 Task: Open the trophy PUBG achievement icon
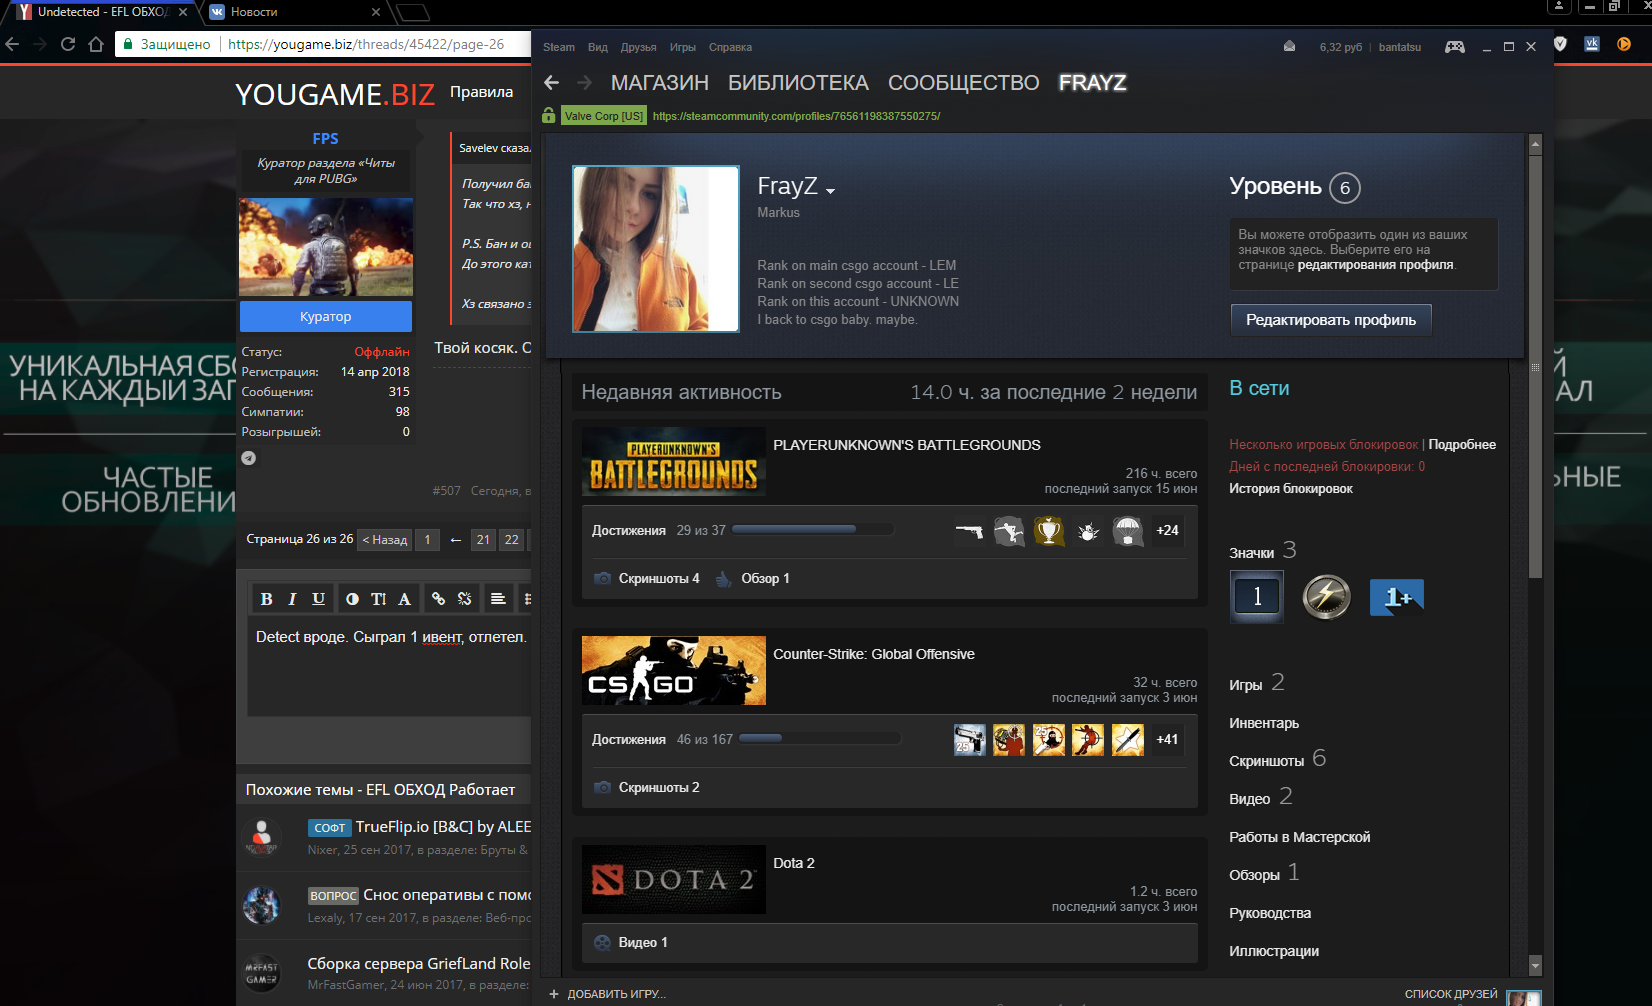pyautogui.click(x=1049, y=531)
